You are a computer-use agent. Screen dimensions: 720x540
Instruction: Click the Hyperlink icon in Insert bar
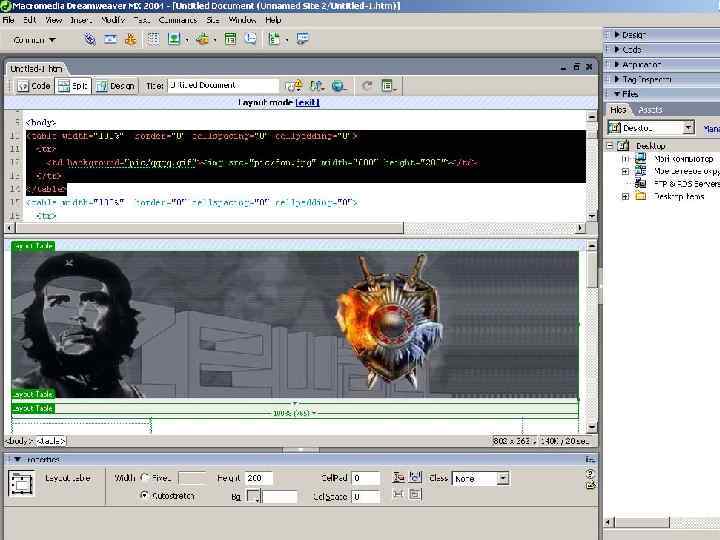point(90,39)
